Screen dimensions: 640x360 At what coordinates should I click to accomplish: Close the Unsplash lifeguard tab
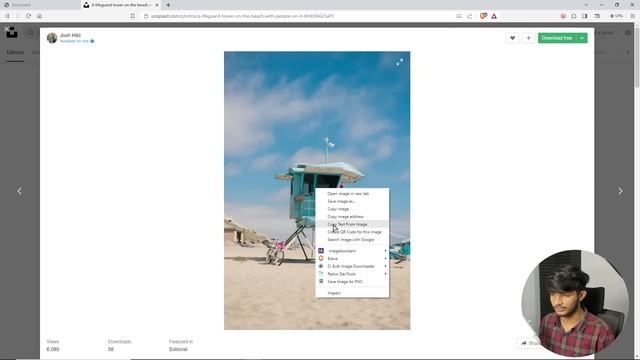157,5
